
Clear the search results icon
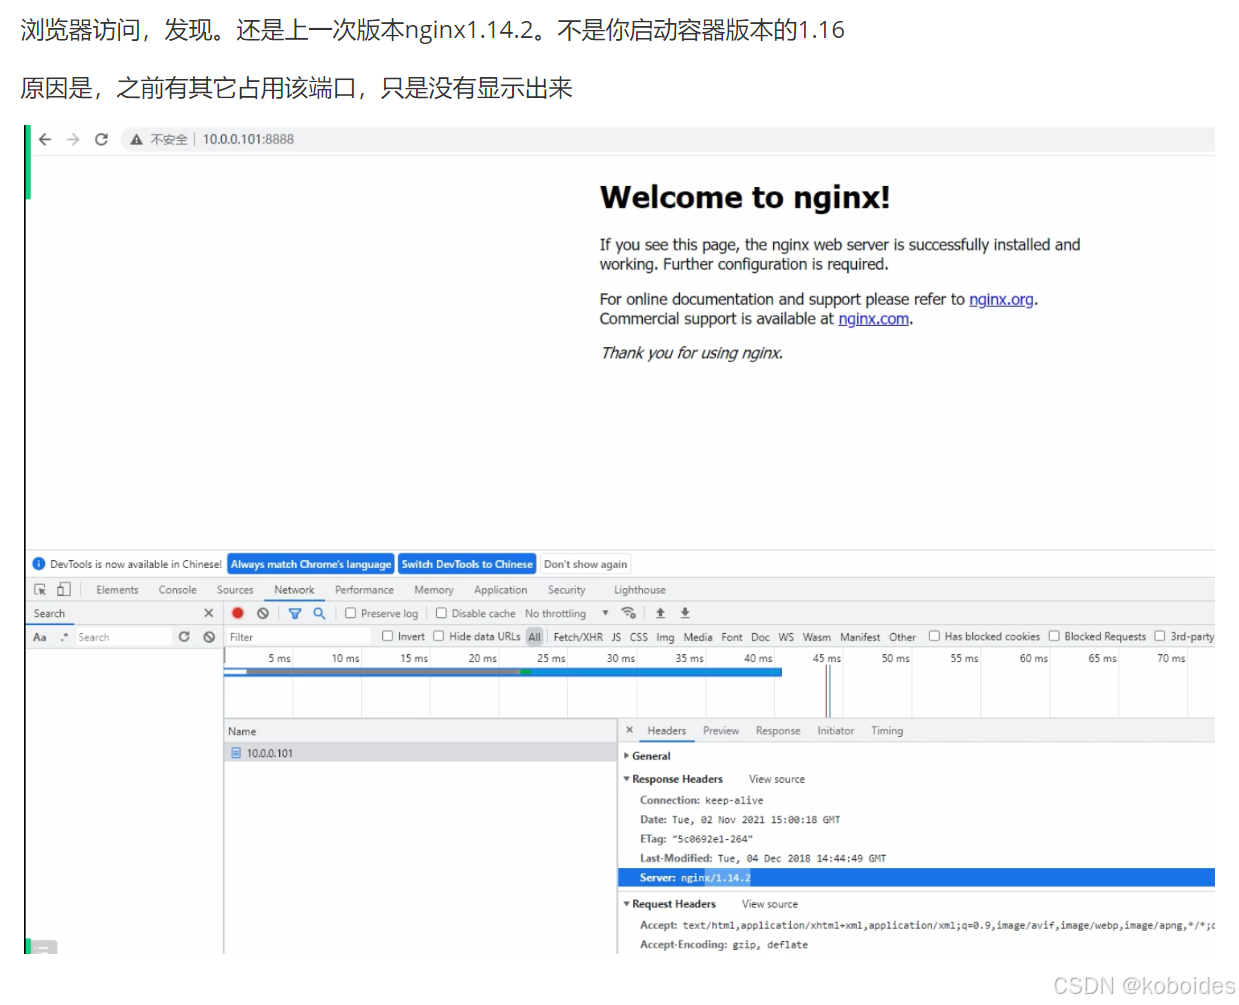(x=209, y=637)
